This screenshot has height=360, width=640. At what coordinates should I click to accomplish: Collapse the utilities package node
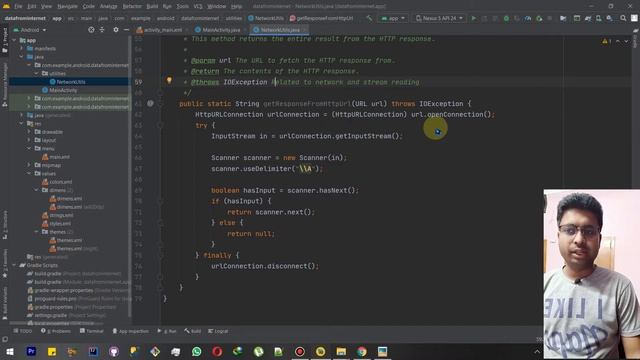tap(36, 73)
